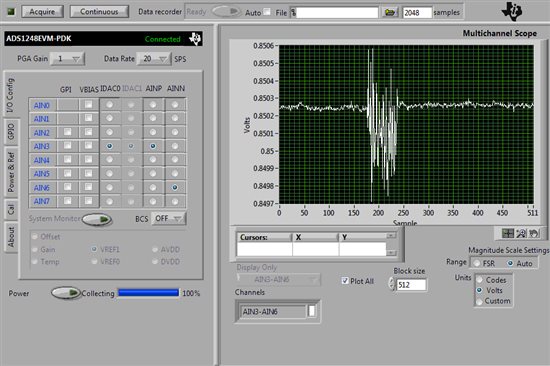Uncheck the Plot All checkbox

point(345,281)
